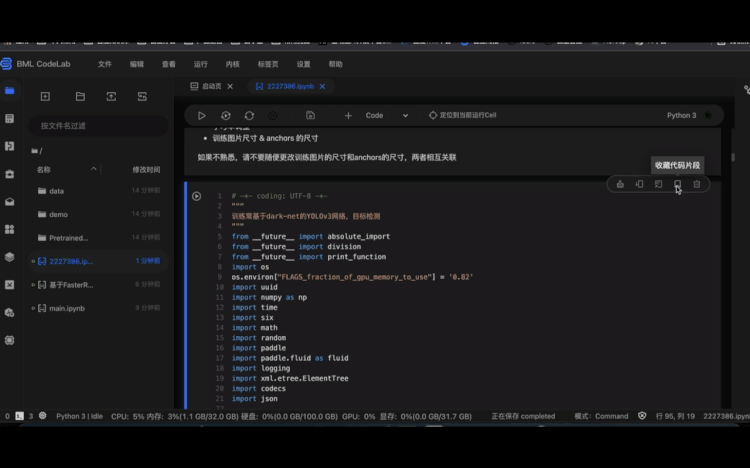Click the upload files icon
Image resolution: width=750 pixels, height=468 pixels.
coord(111,96)
